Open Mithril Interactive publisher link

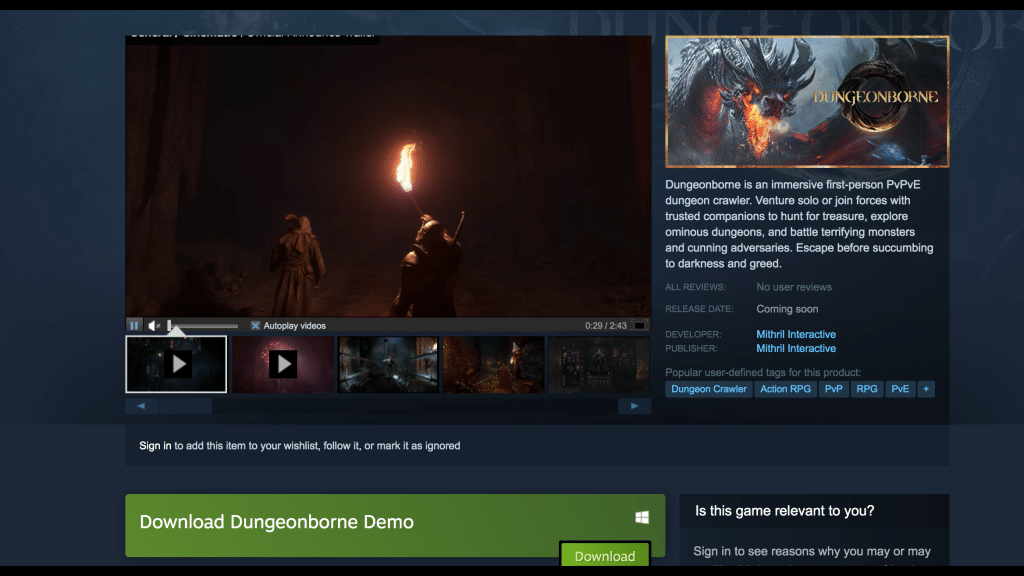pos(796,348)
